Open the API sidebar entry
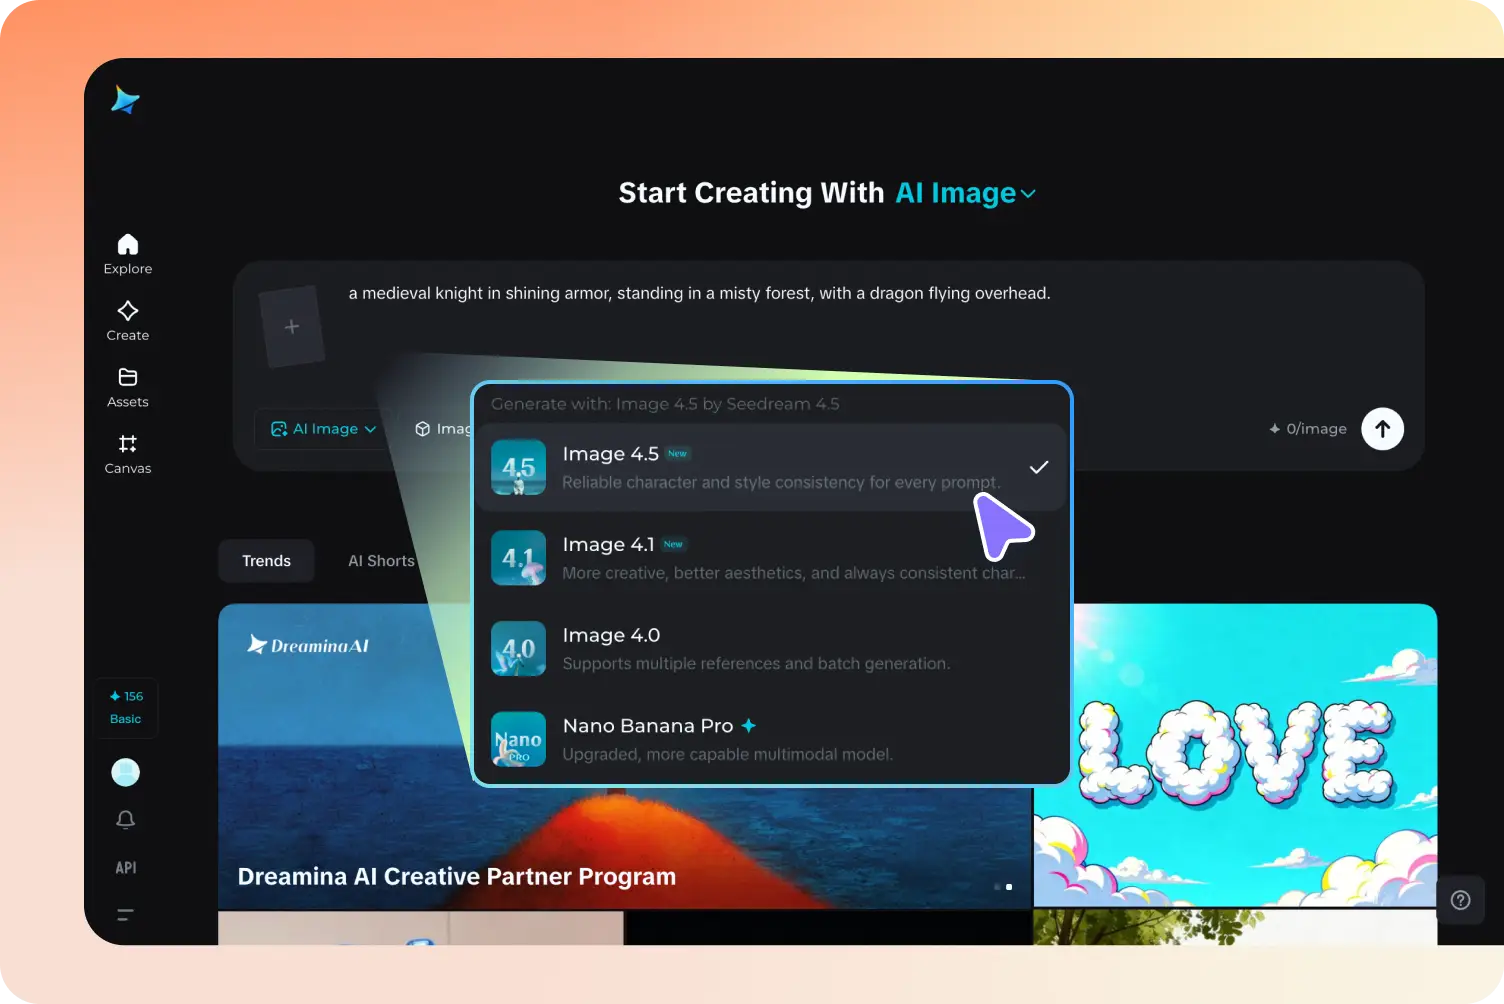This screenshot has width=1504, height=1004. (126, 868)
